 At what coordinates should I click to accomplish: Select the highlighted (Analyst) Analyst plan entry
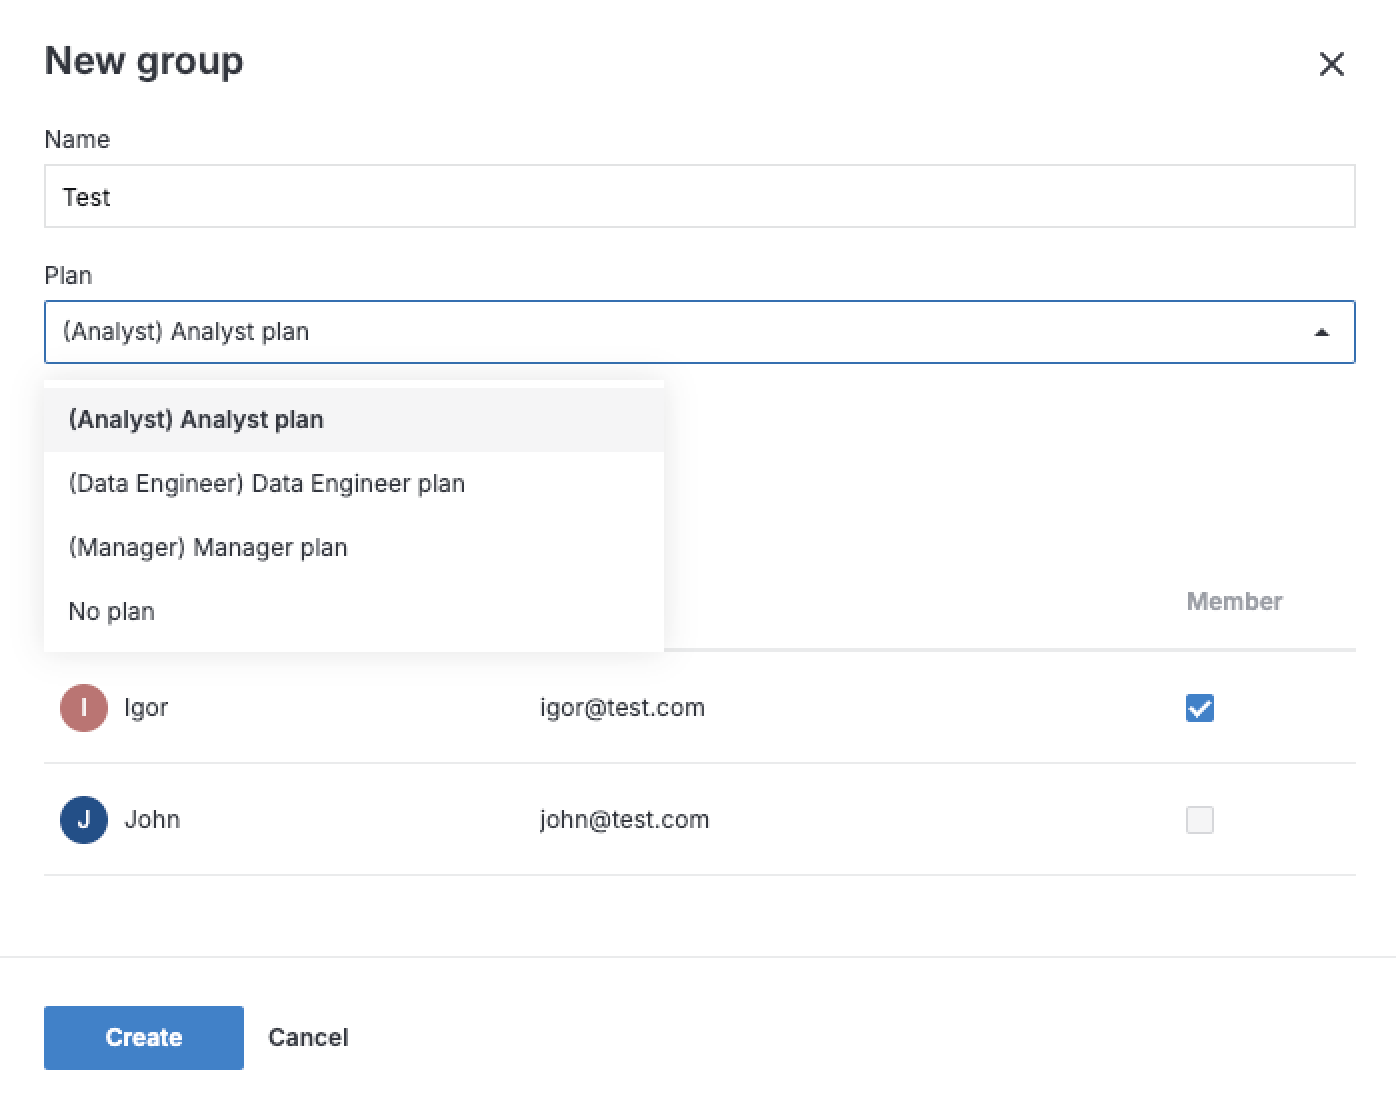[x=196, y=419]
